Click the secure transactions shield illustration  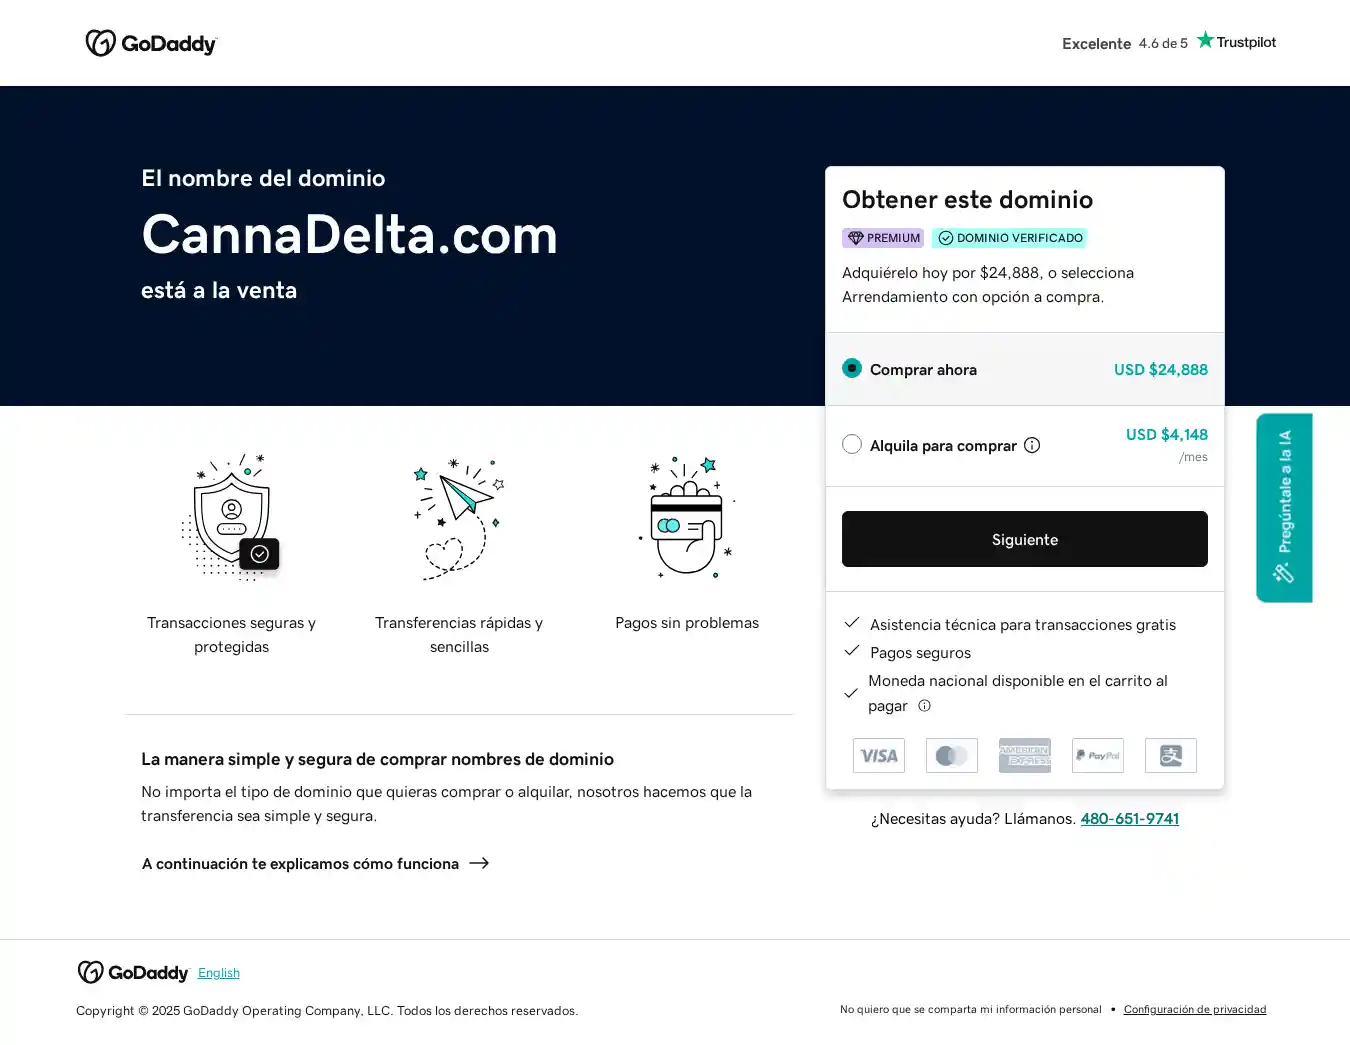tap(232, 518)
